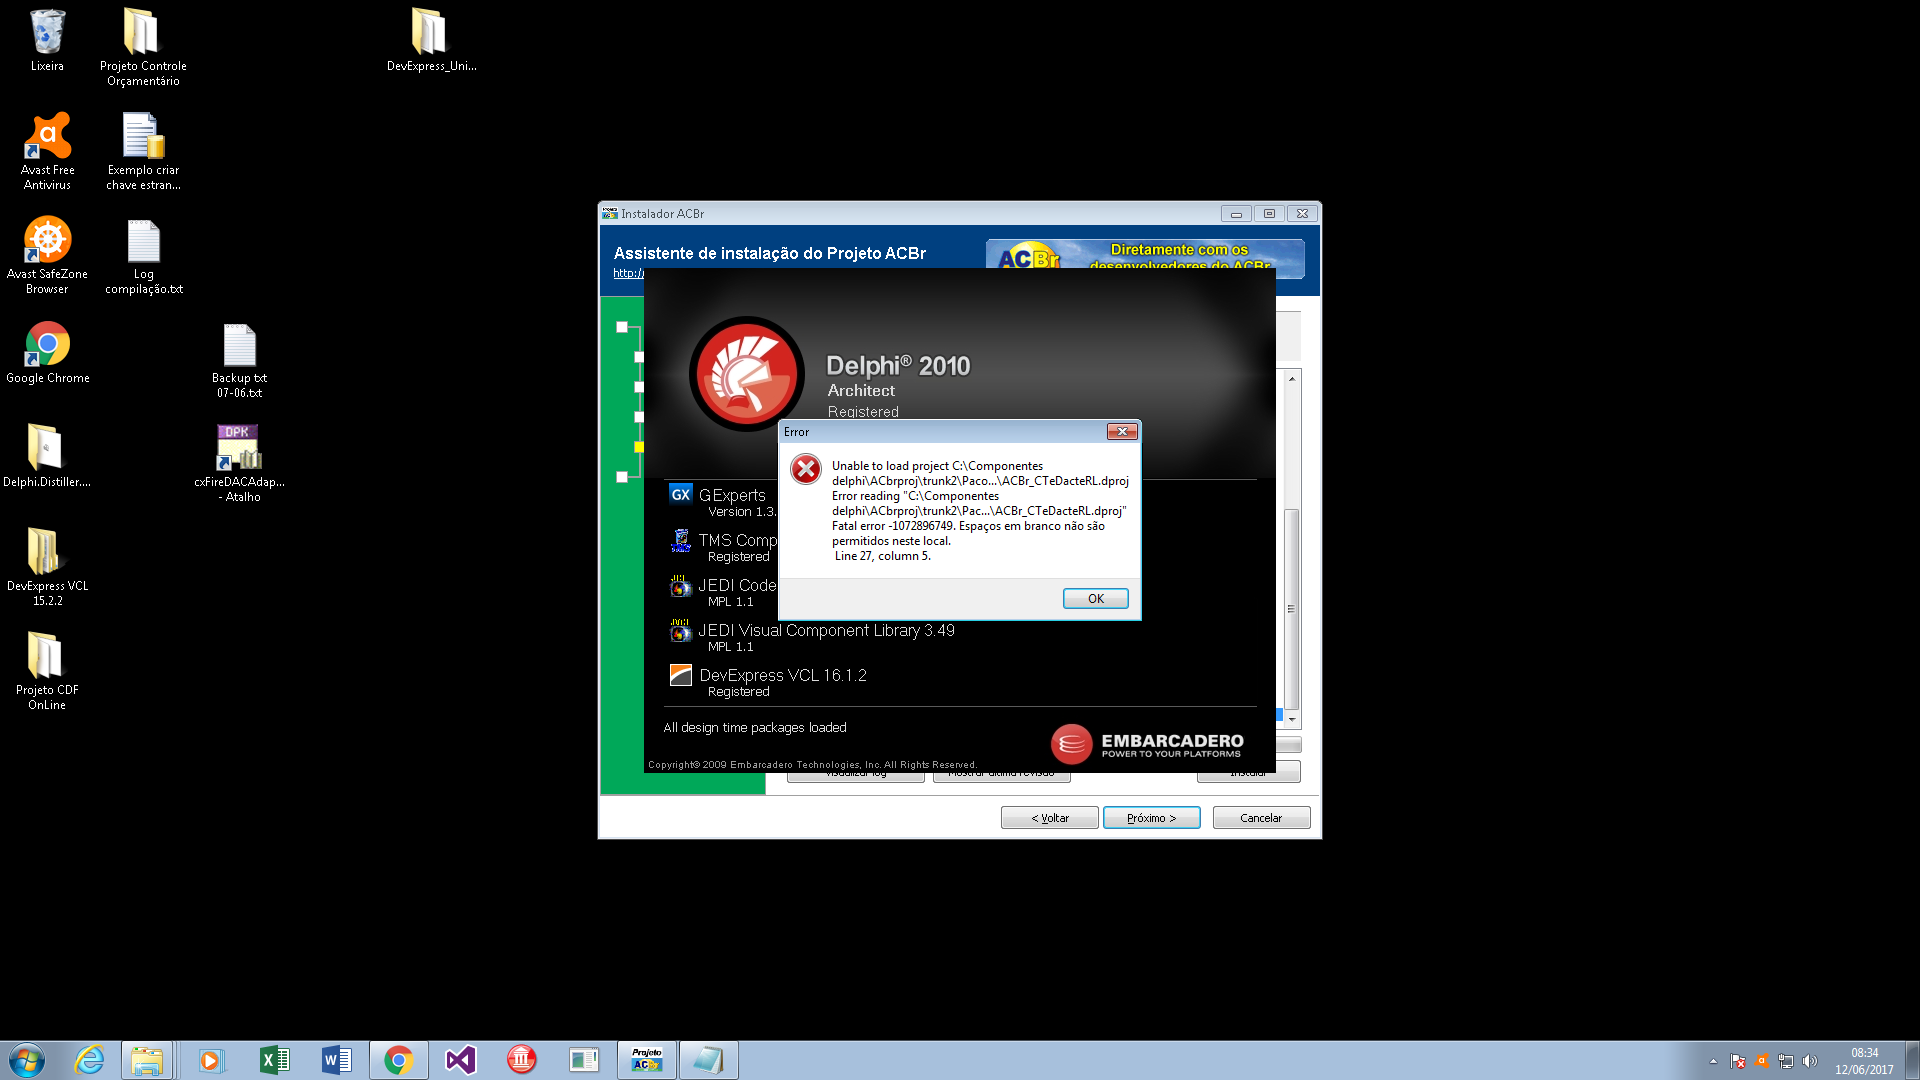Viewport: 1920px width, 1080px height.
Task: Click the JEDI Code icon on splash
Action: tap(681, 585)
